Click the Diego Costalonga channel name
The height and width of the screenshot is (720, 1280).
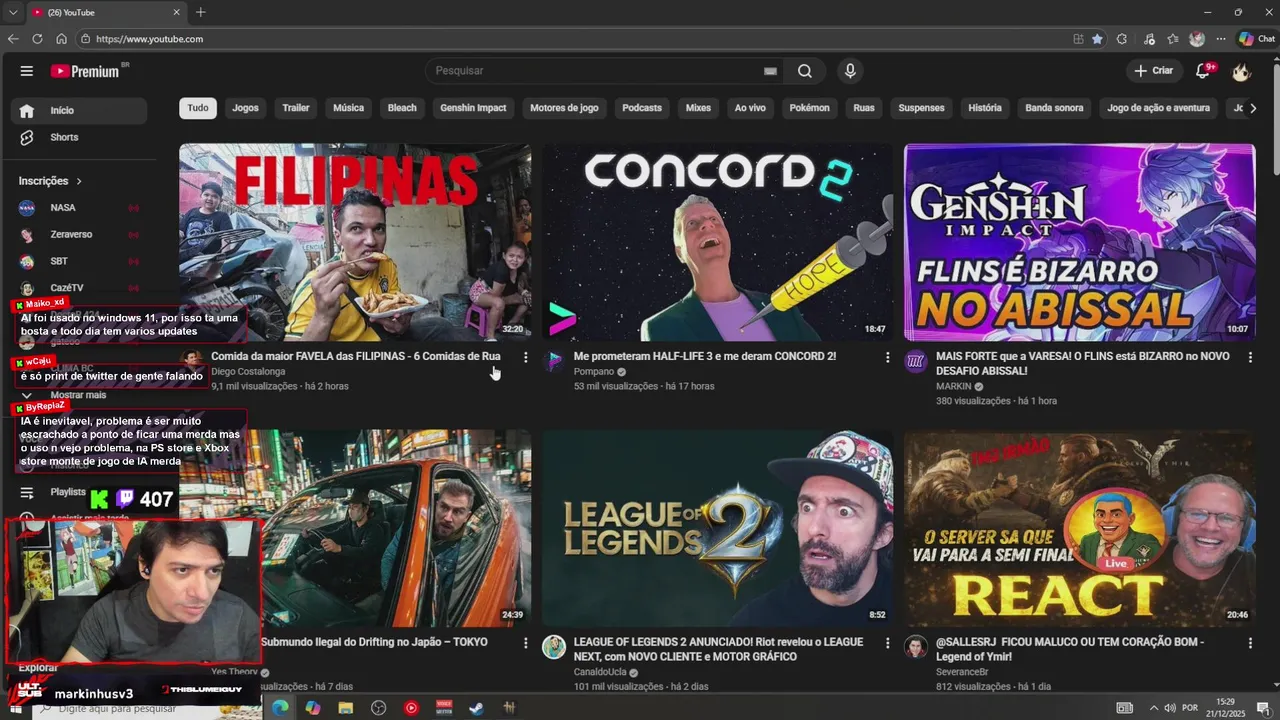pyautogui.click(x=248, y=372)
